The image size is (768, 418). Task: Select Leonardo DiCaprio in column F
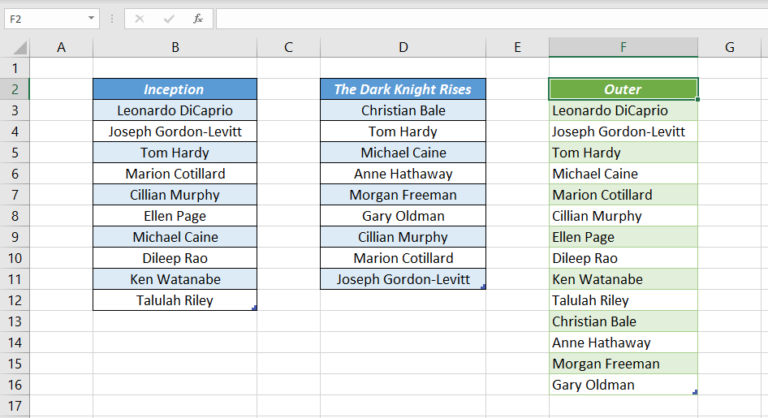[x=623, y=110]
